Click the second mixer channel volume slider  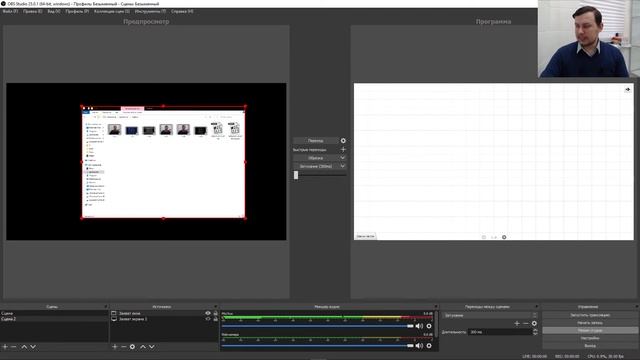(318, 346)
